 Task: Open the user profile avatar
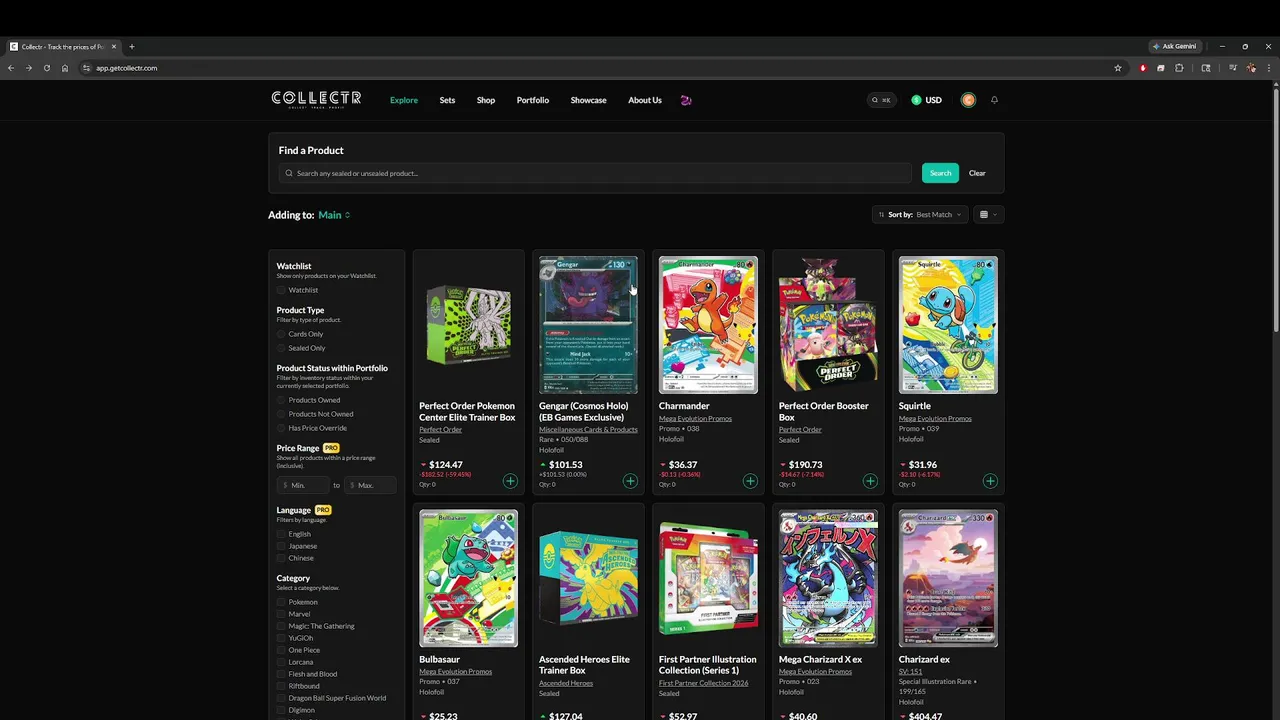pyautogui.click(x=968, y=100)
